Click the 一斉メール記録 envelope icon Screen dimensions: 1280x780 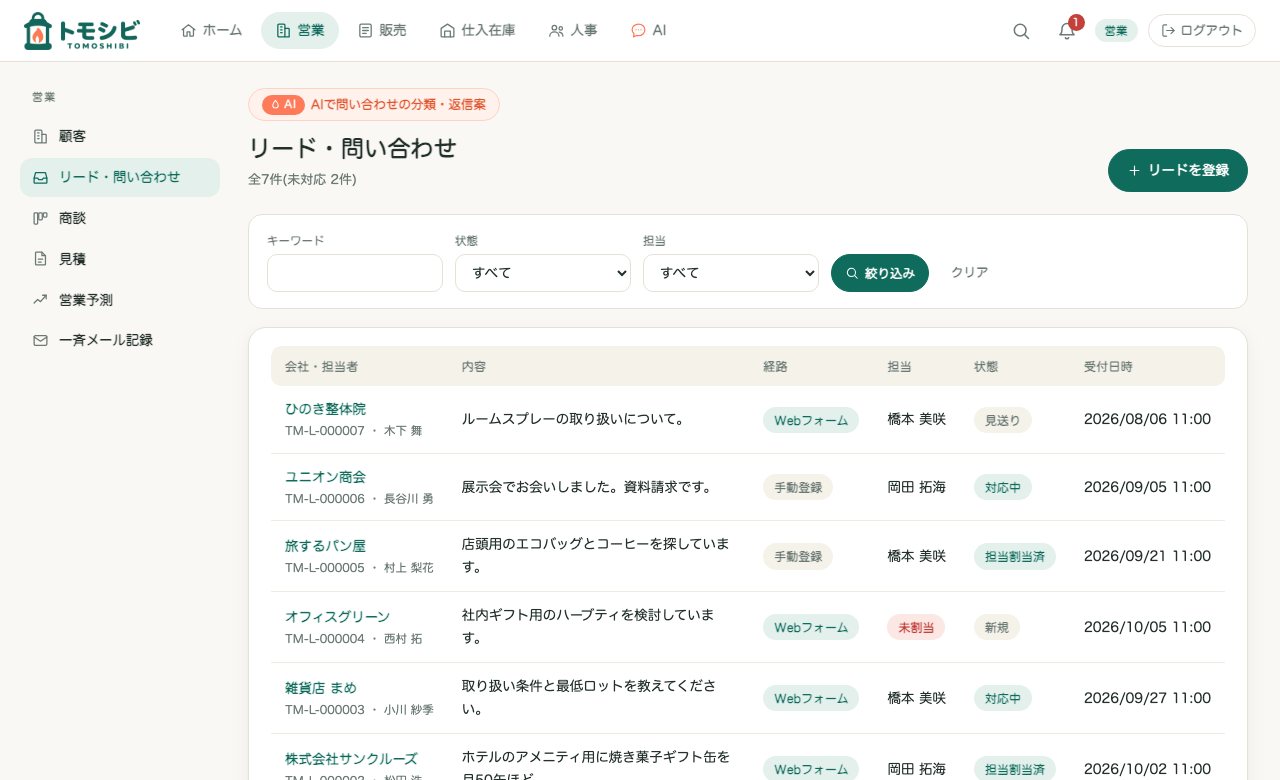tap(40, 340)
